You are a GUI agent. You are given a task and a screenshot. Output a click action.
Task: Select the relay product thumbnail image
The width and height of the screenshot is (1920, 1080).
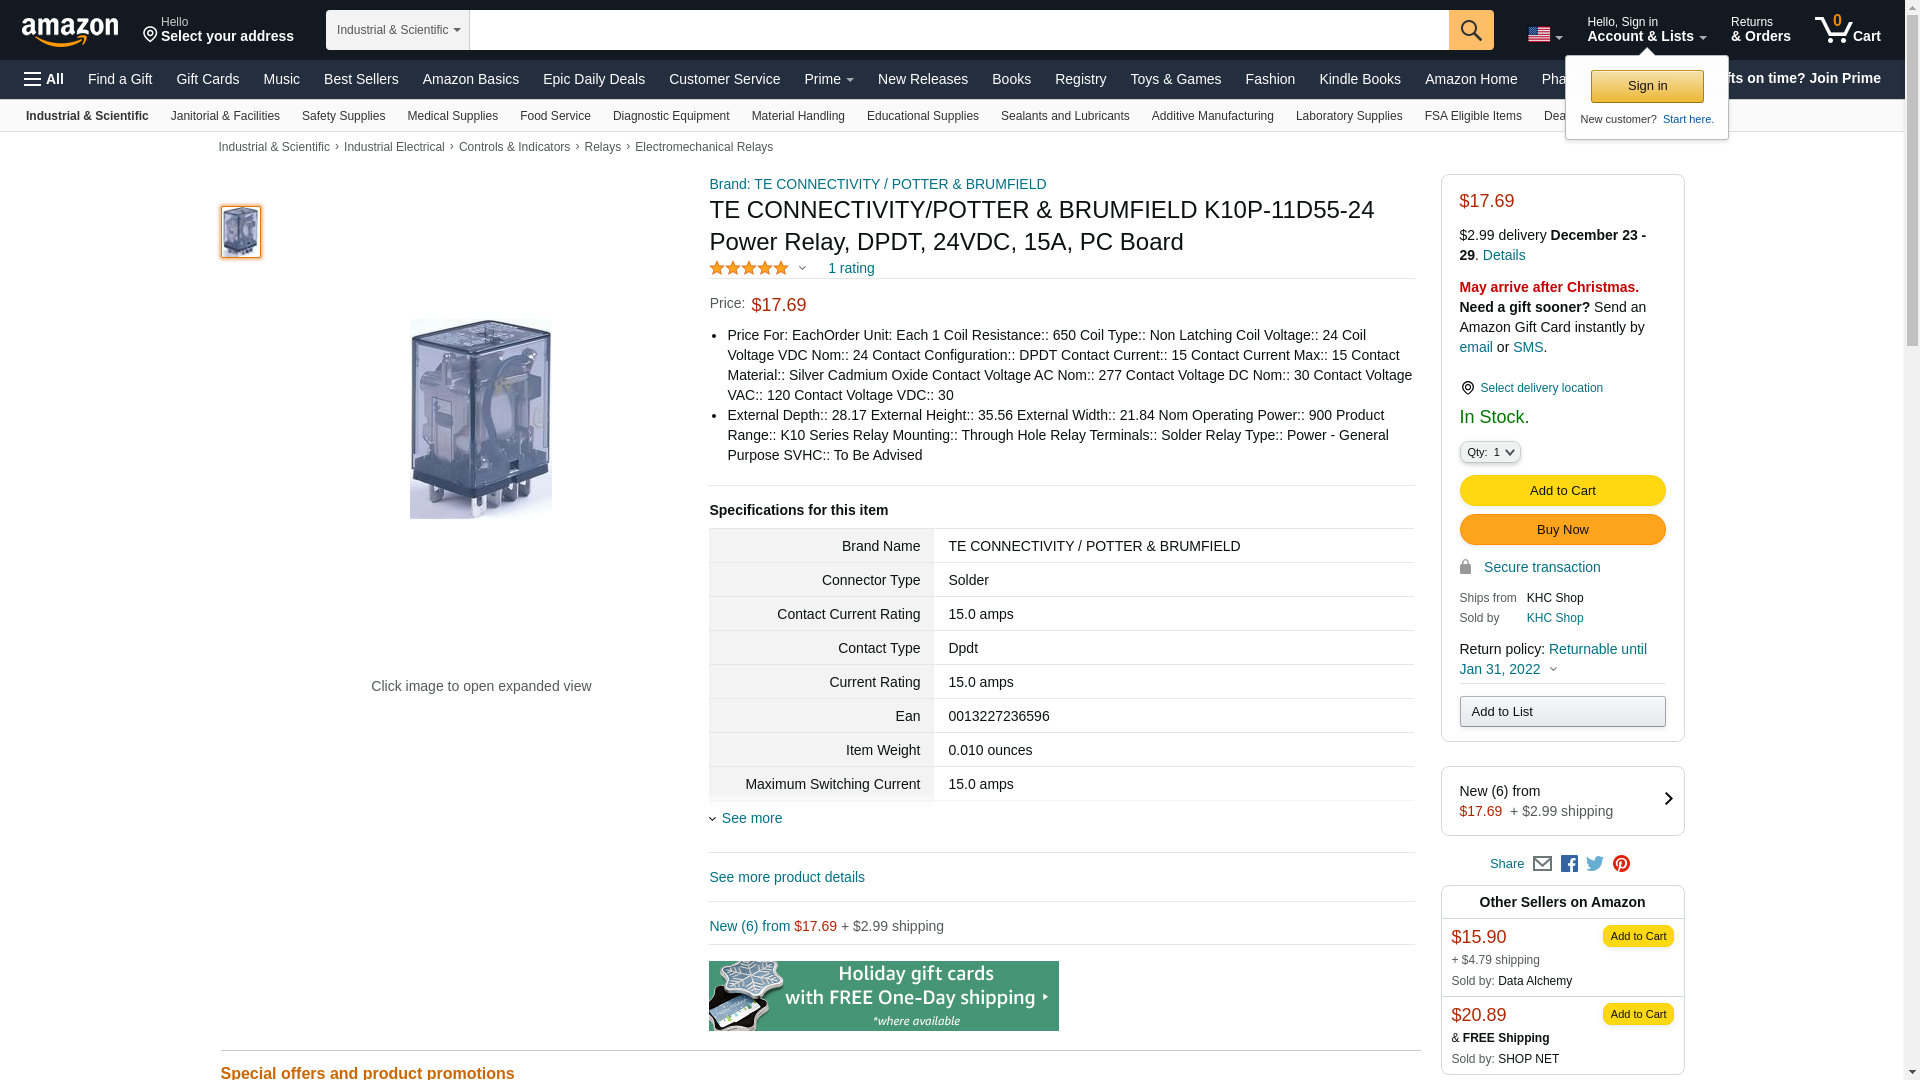[241, 232]
